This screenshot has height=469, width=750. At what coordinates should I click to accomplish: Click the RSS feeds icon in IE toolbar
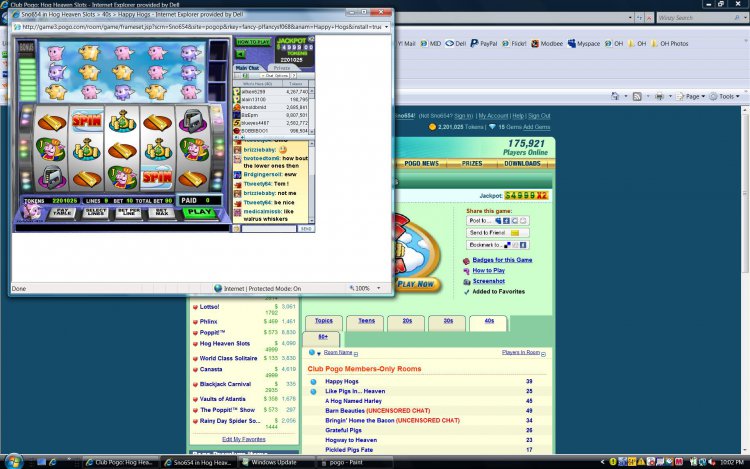[x=637, y=96]
